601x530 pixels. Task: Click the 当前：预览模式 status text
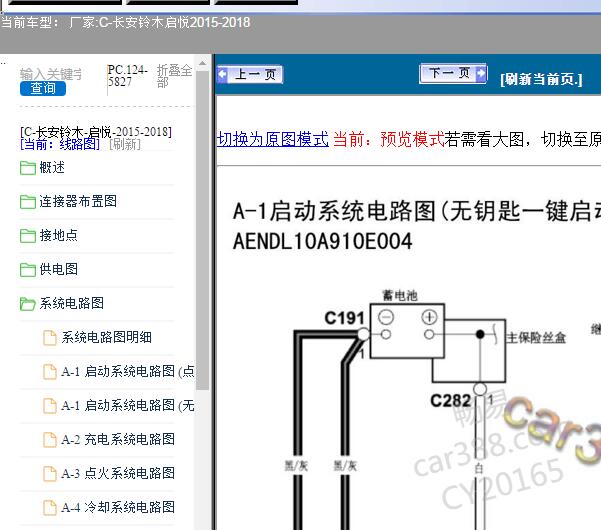pyautogui.click(x=389, y=139)
